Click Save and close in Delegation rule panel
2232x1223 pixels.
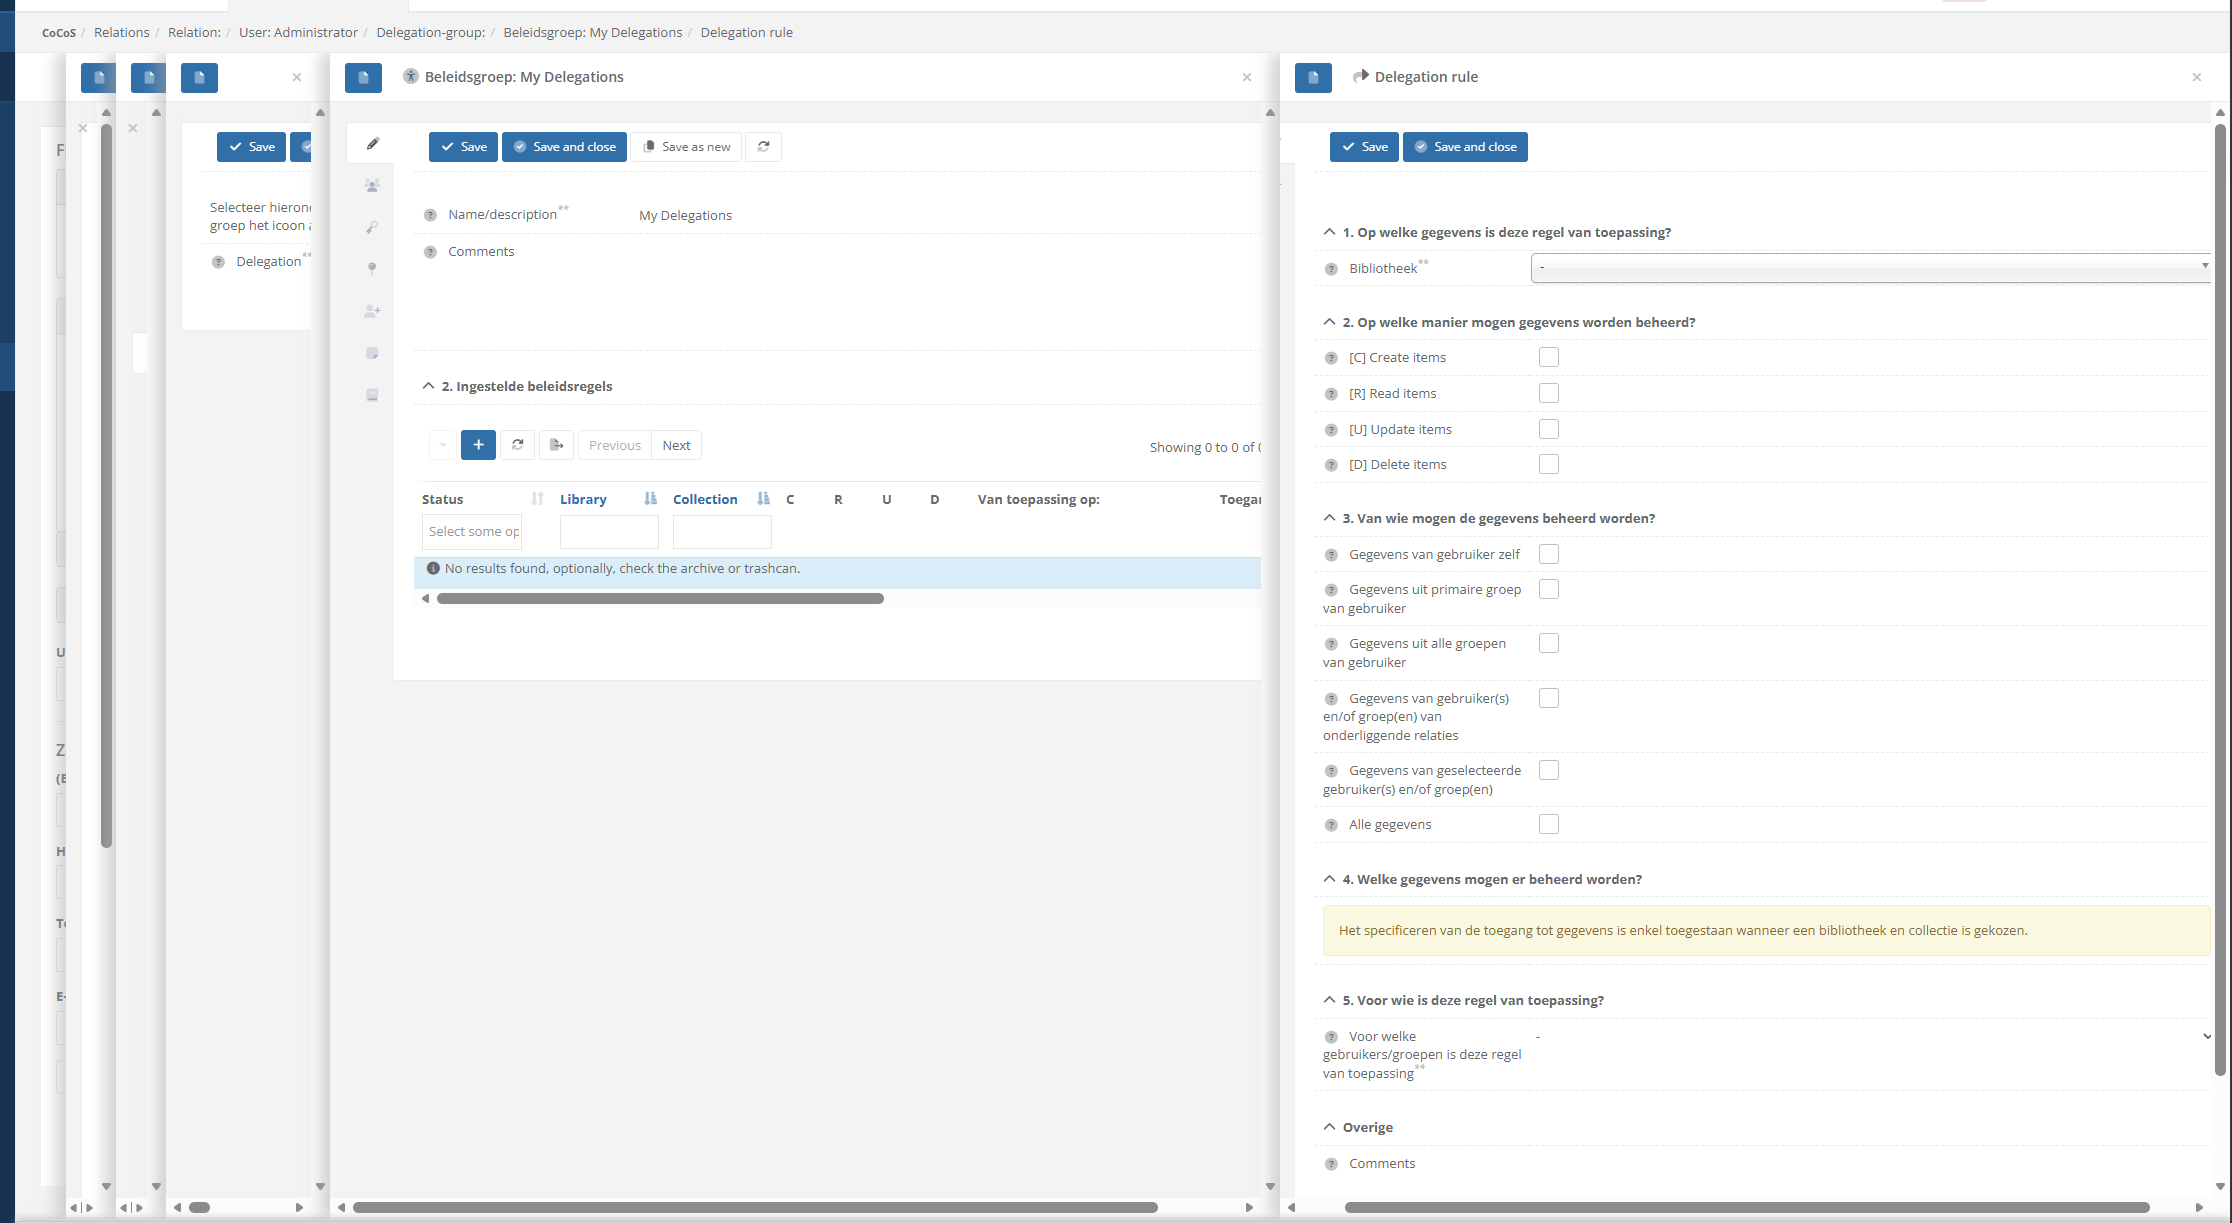[x=1465, y=147]
